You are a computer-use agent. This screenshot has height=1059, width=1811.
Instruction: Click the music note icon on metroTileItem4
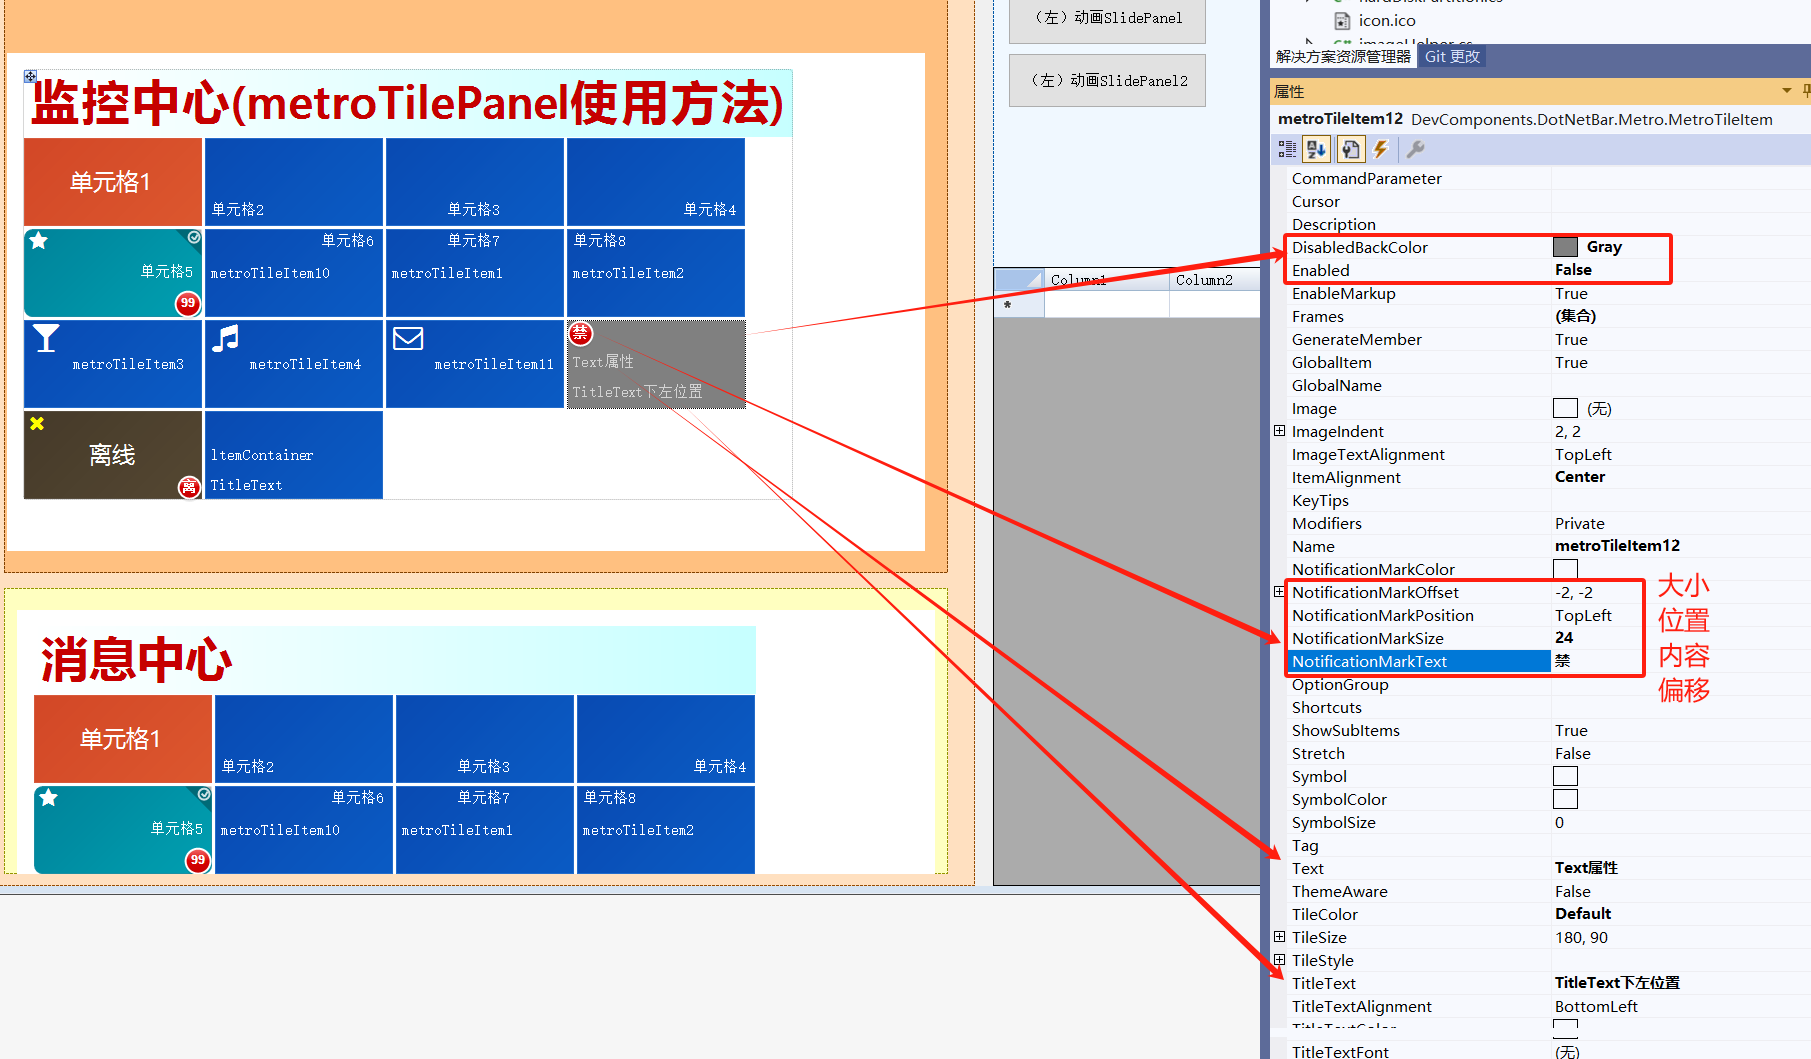click(x=226, y=338)
